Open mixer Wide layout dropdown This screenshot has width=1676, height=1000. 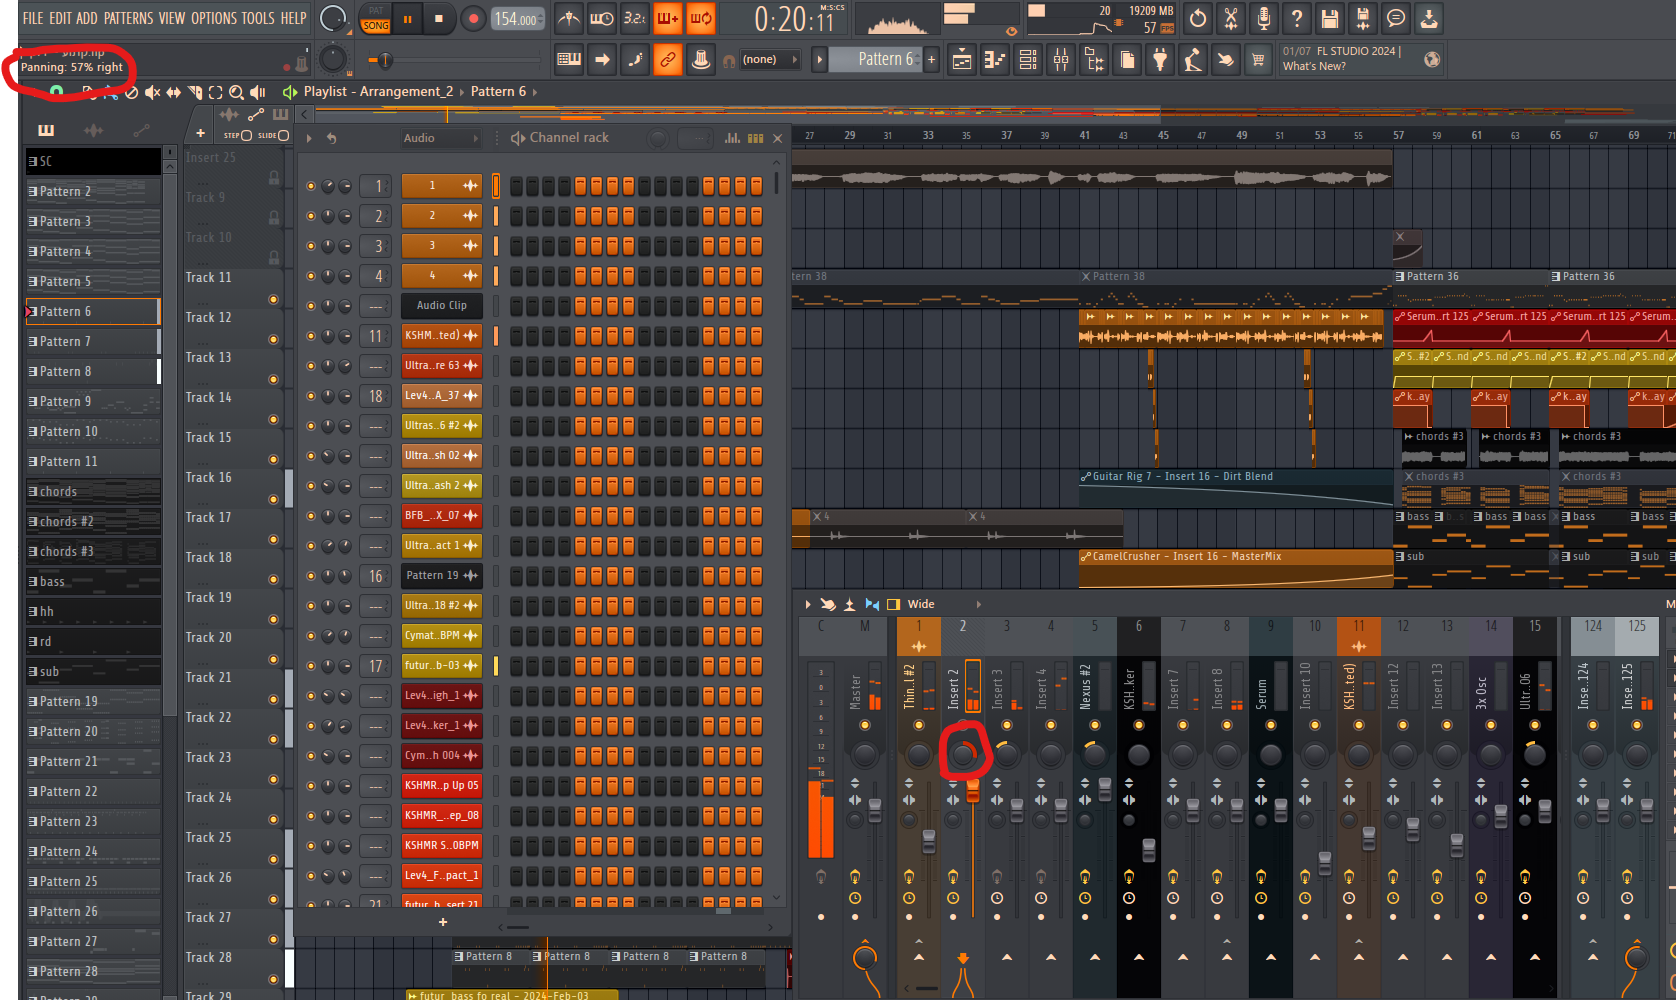[x=944, y=604]
